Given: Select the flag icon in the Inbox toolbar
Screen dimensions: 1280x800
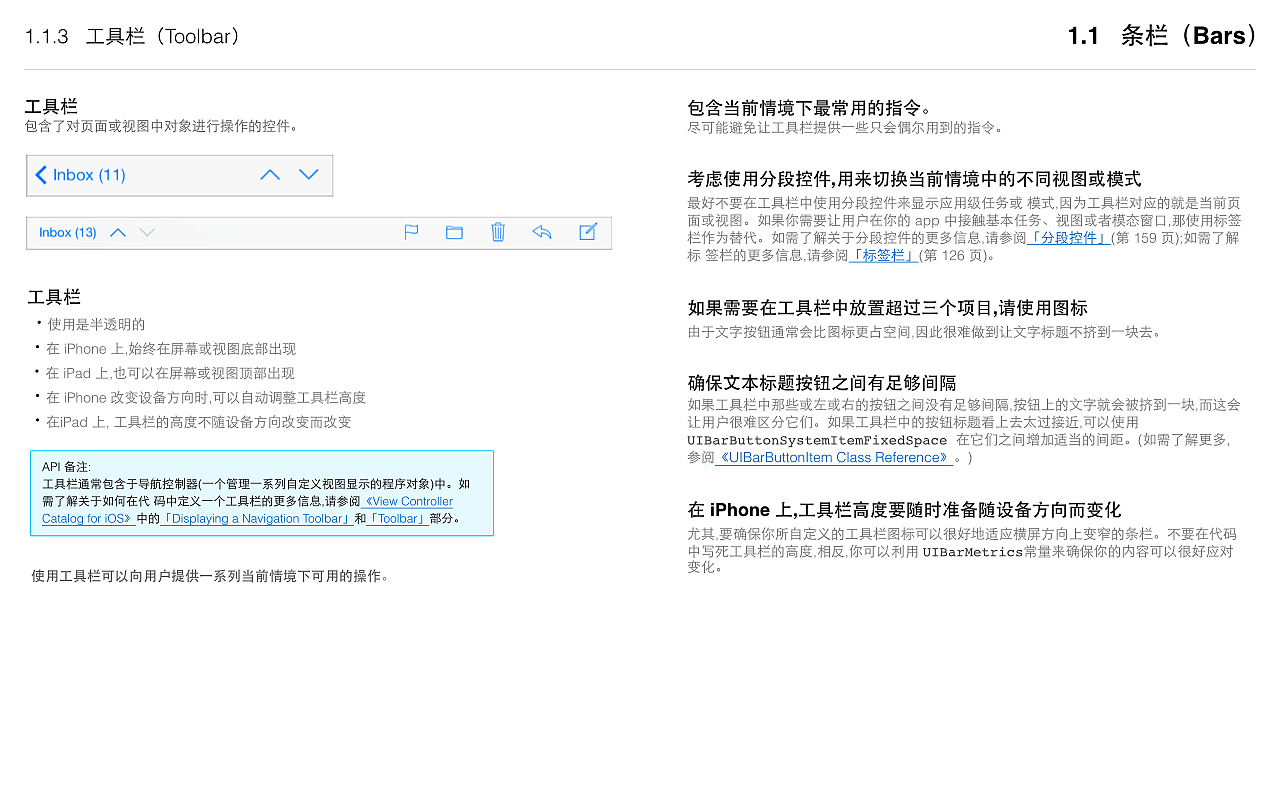Looking at the screenshot, I should coord(410,231).
